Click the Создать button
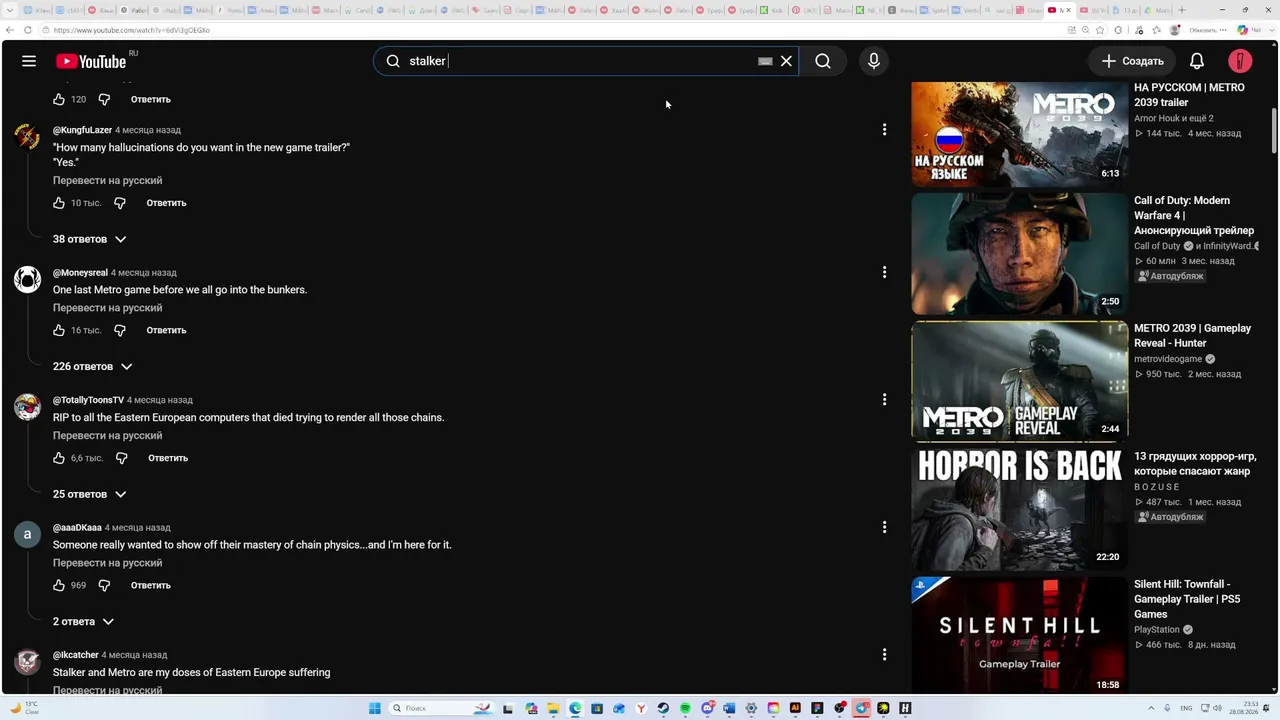 click(1133, 61)
